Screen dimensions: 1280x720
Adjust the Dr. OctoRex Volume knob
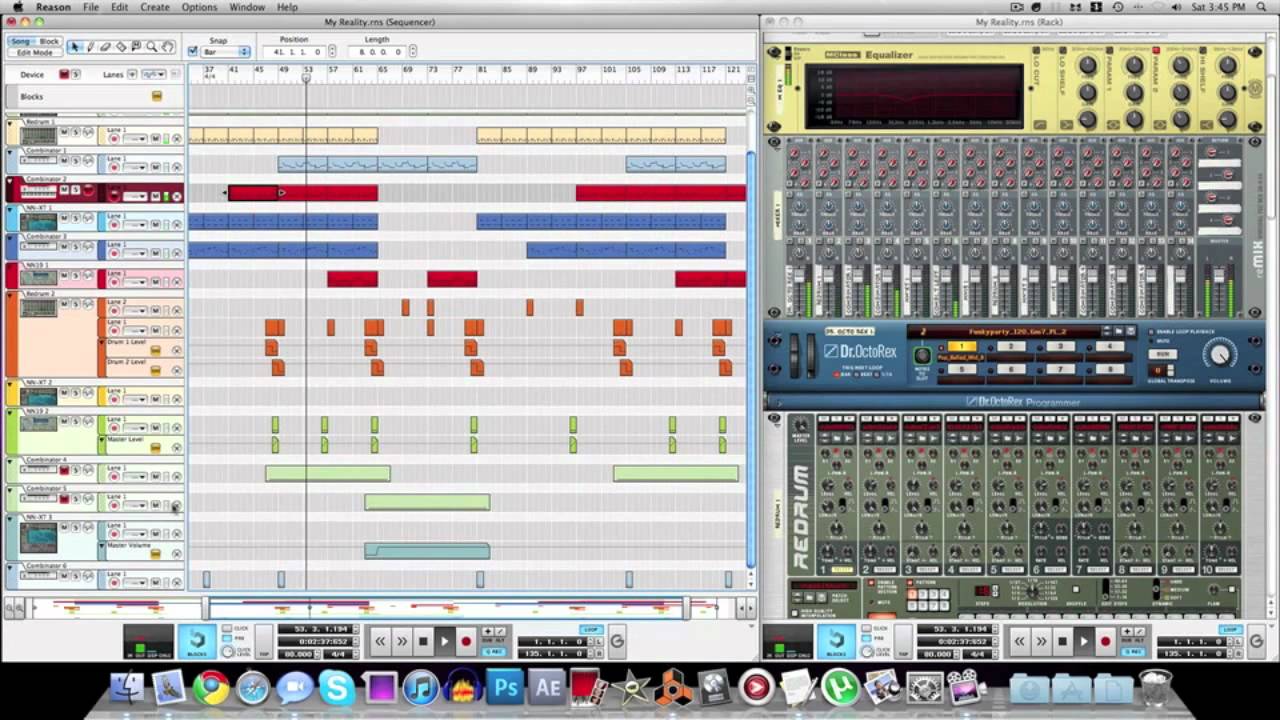1220,355
